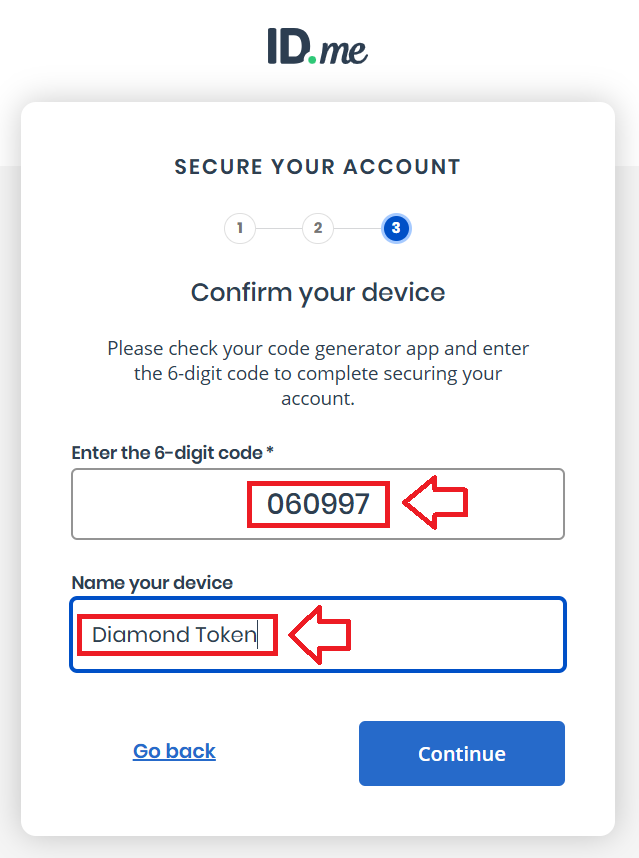
Task: Click the red arrow beside Diamond Token
Action: [x=320, y=634]
